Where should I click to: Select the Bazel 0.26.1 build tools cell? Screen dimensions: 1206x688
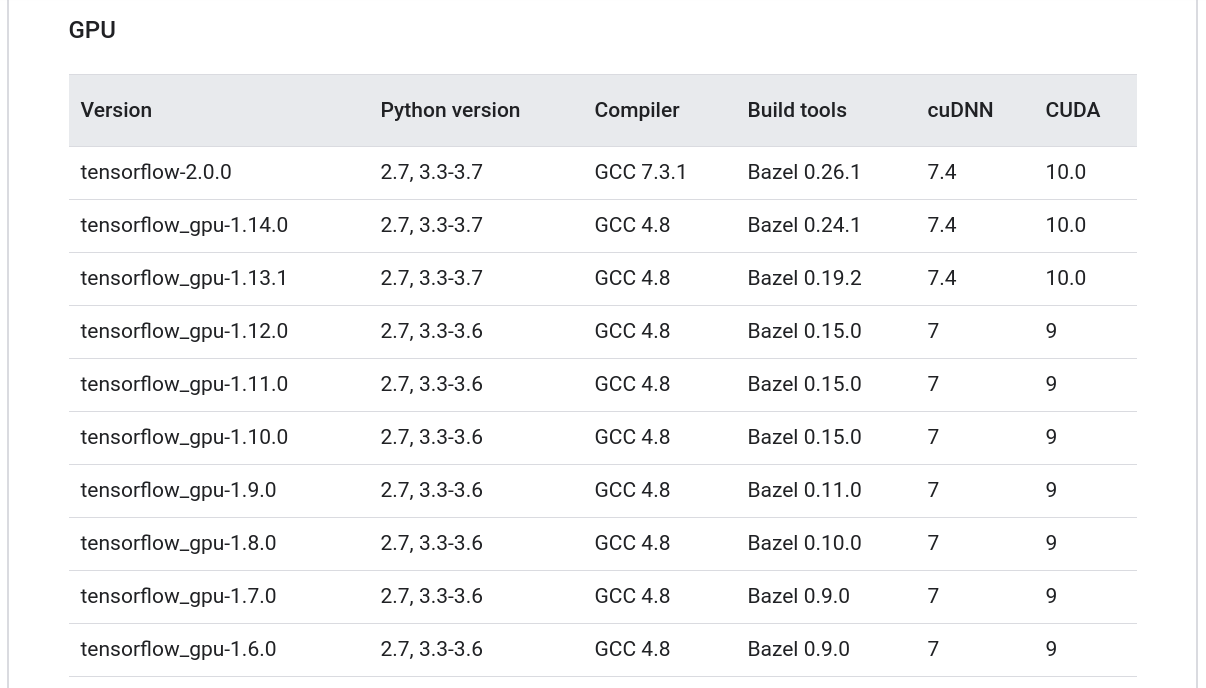[804, 172]
